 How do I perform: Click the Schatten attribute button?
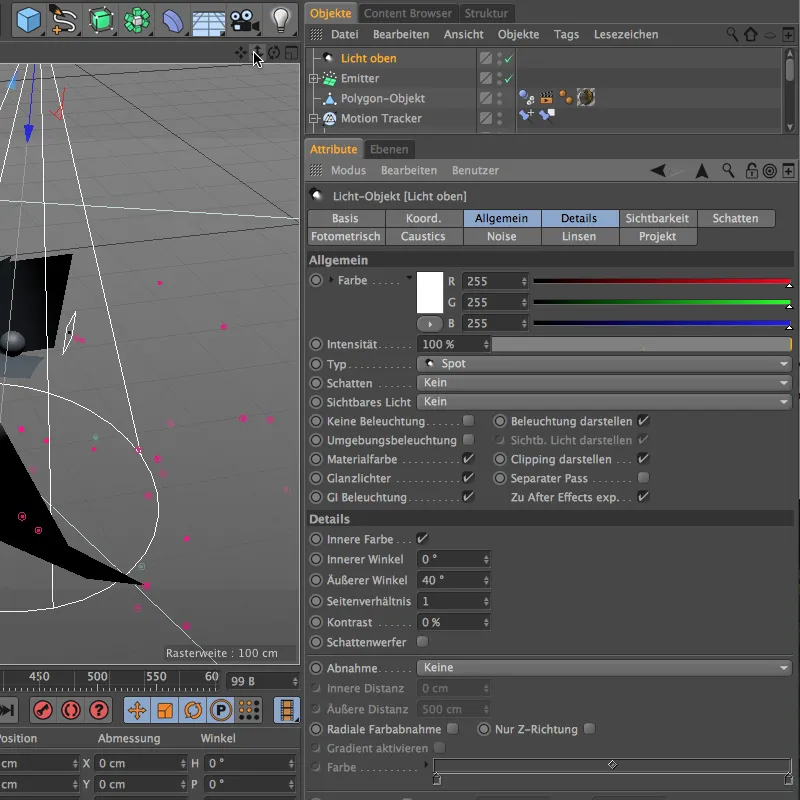735,218
